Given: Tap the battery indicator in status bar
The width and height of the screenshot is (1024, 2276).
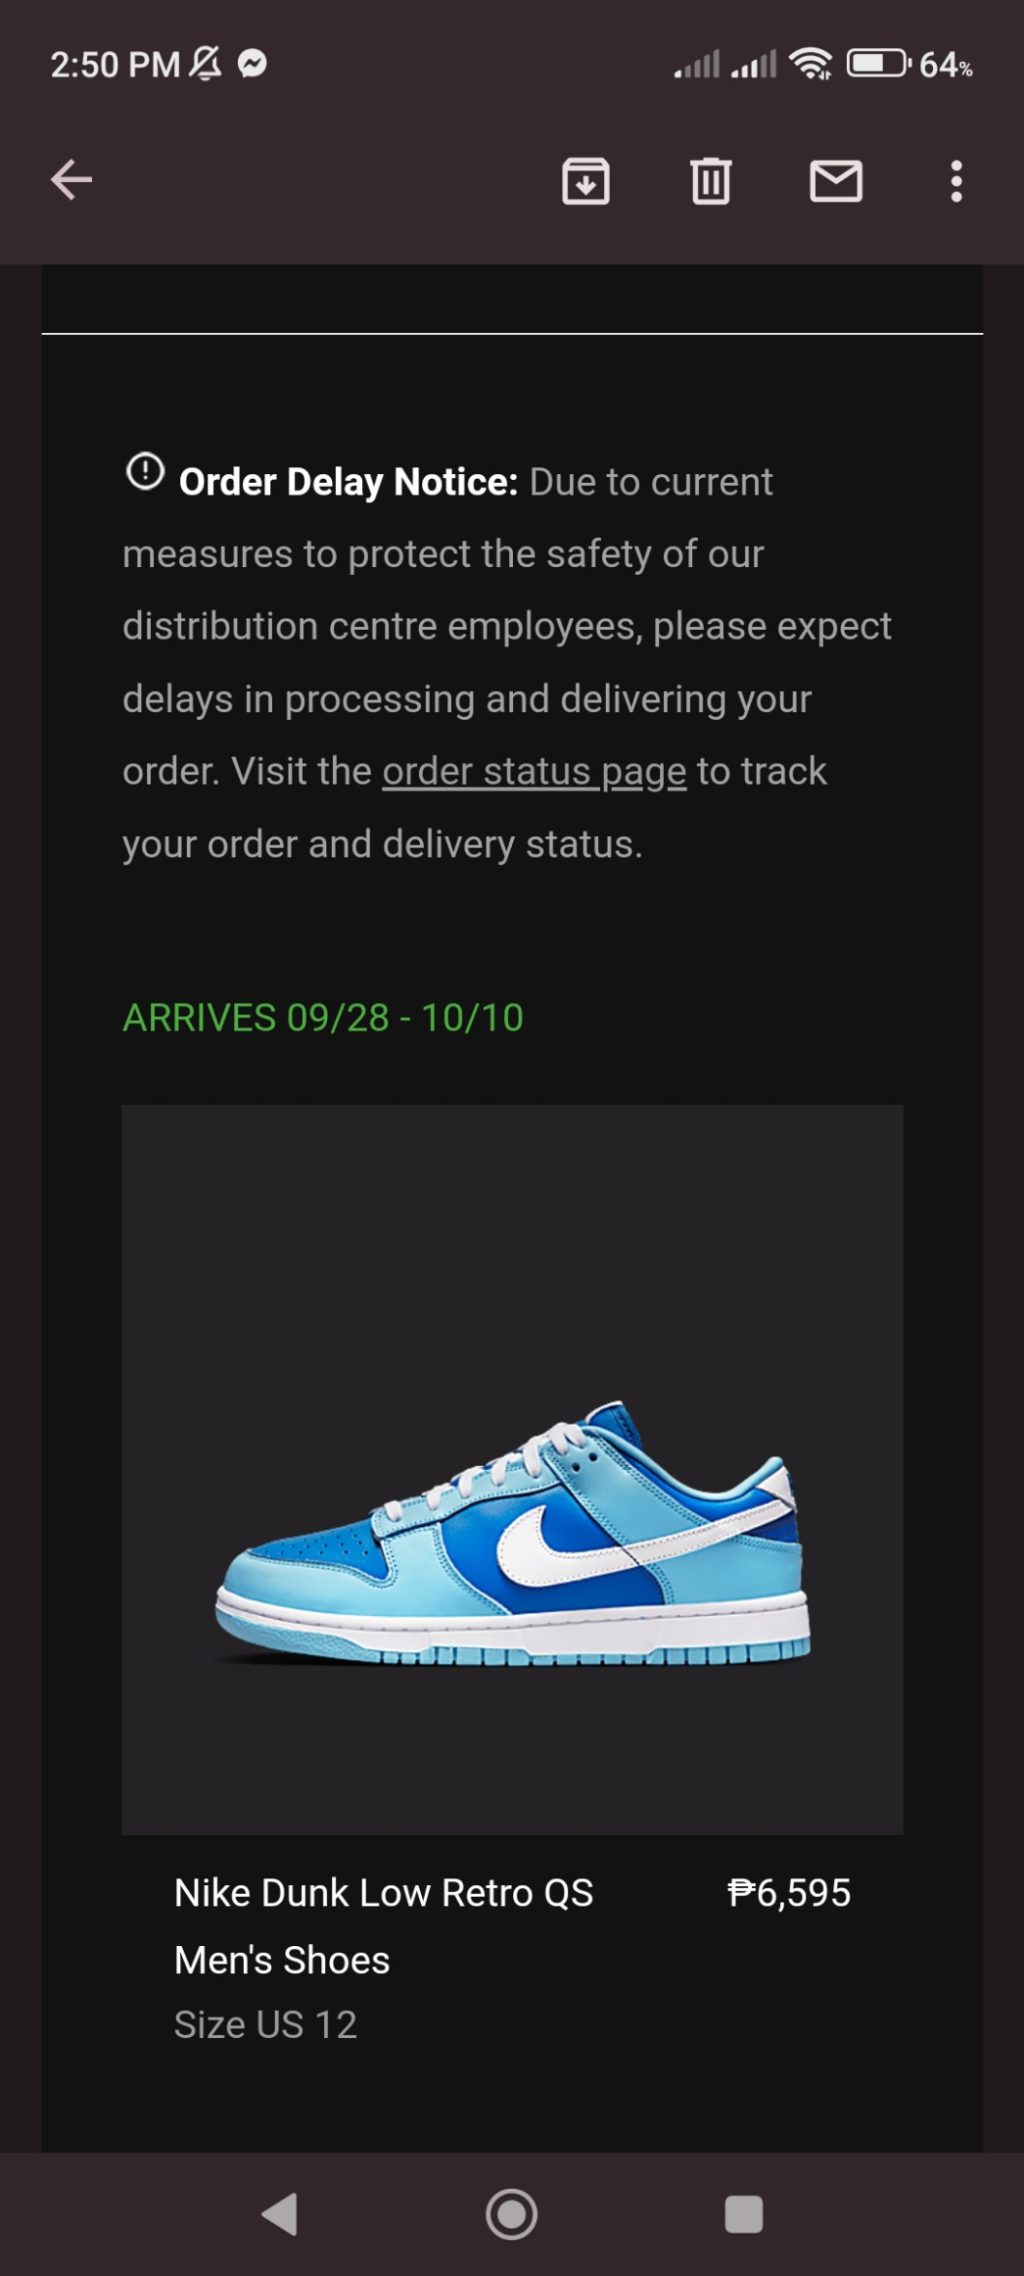Looking at the screenshot, I should 879,64.
